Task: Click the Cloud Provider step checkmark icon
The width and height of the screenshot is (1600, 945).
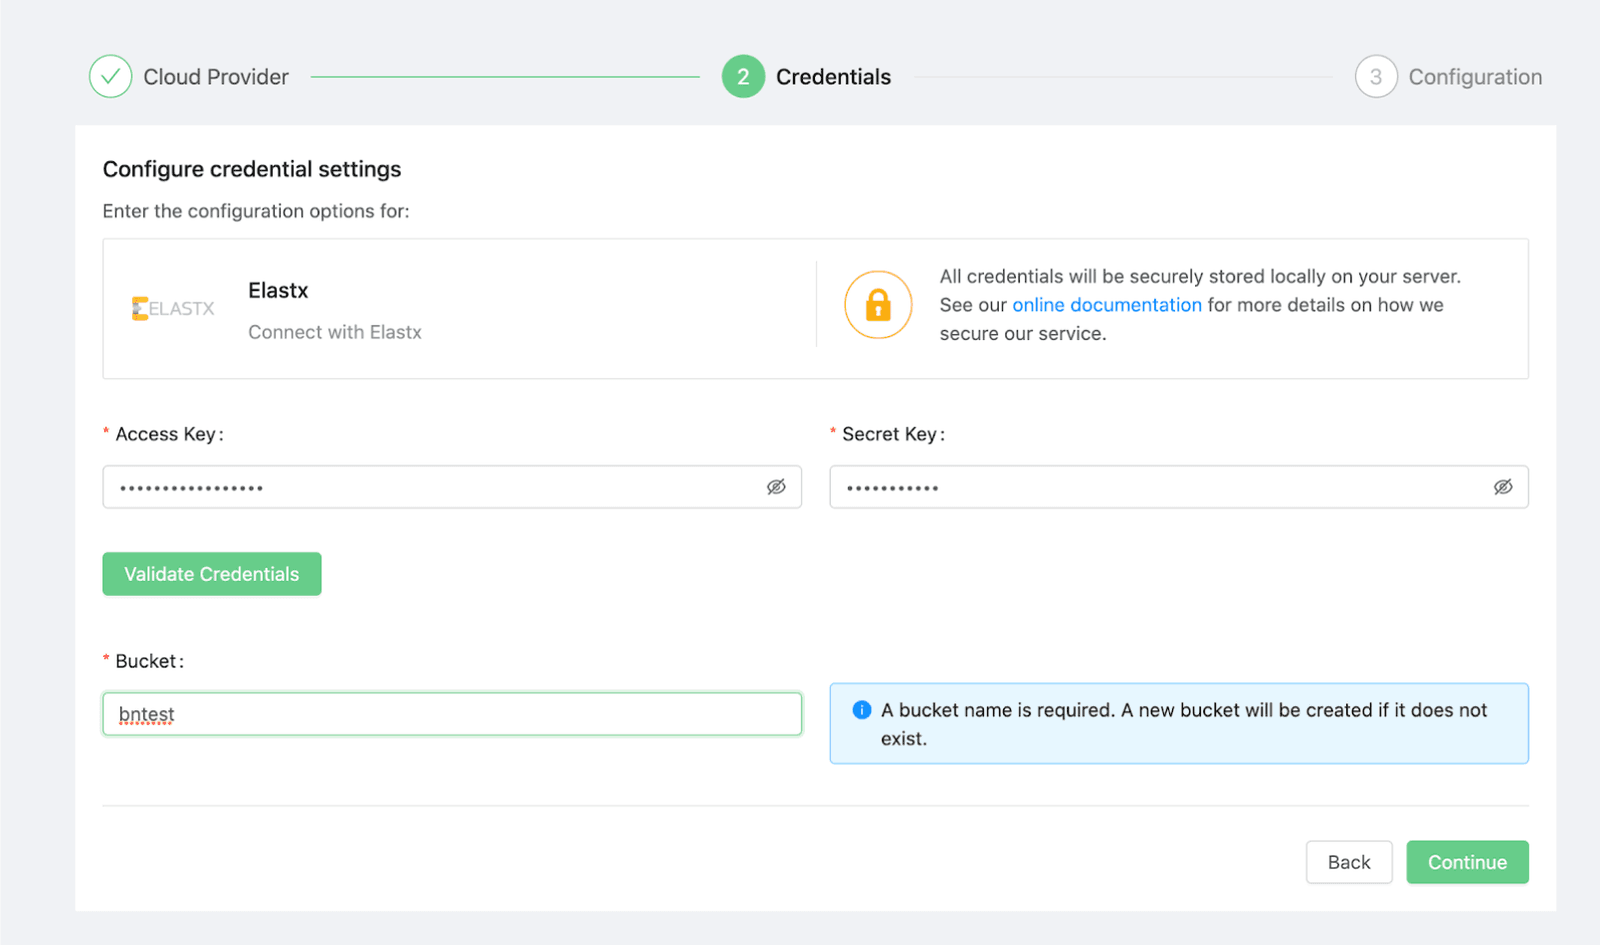Action: coord(110,77)
